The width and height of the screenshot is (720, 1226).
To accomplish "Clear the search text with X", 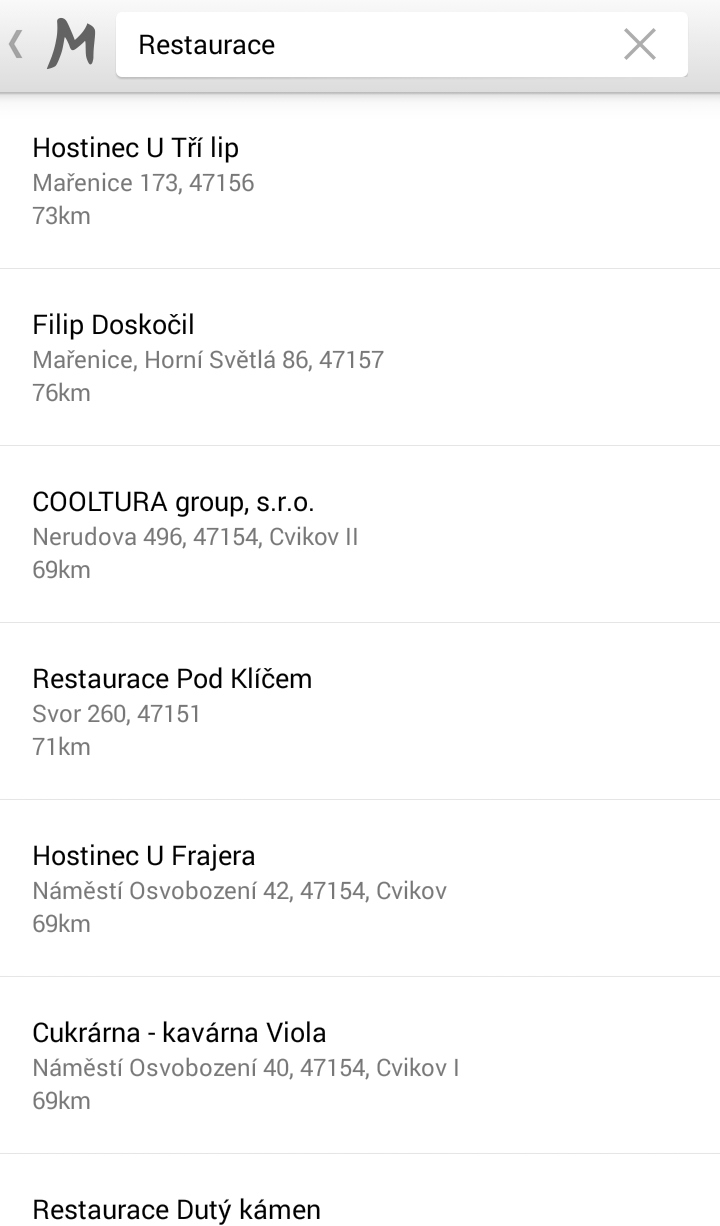I will point(639,44).
